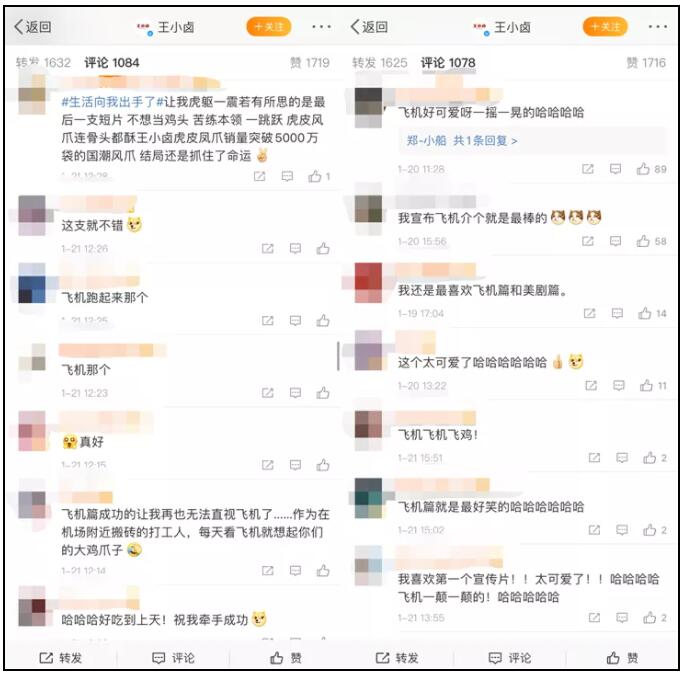This screenshot has width=687, height=675.
Task: Switch to 转发 1625 tab
Action: [x=379, y=63]
